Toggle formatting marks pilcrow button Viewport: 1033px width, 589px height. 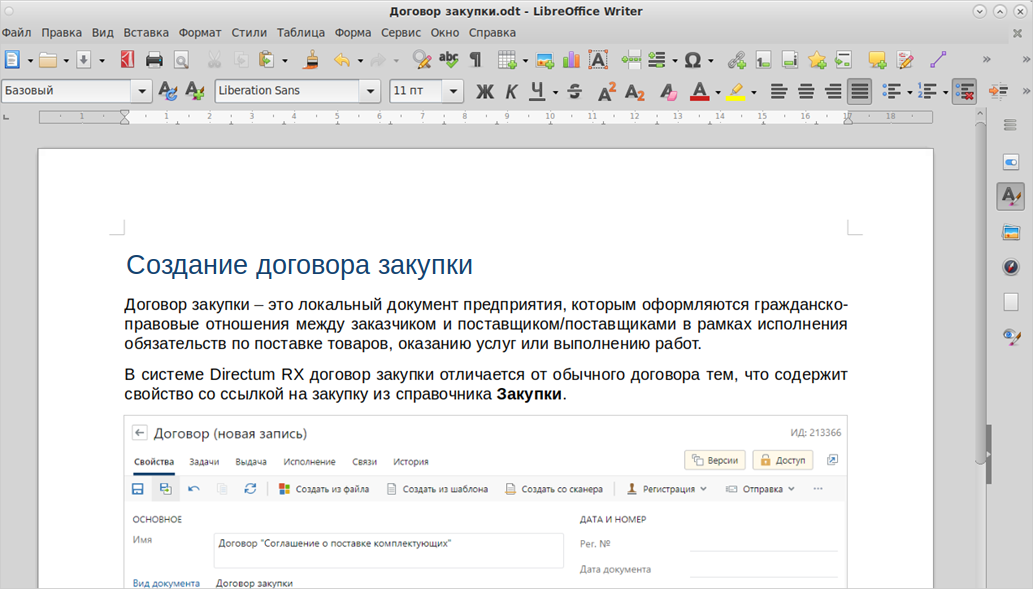475,60
